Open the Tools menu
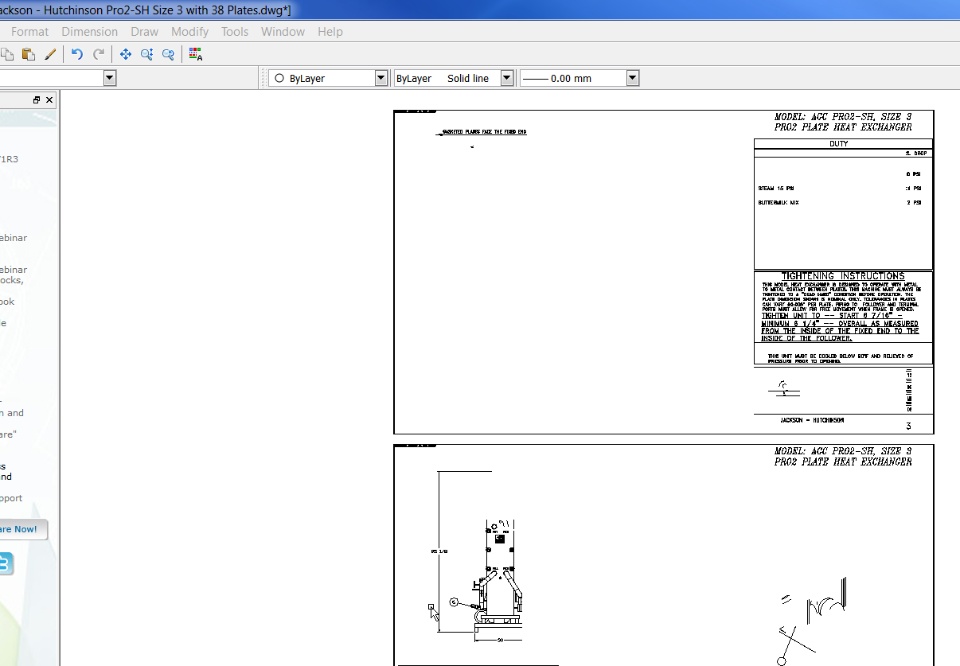 [234, 32]
